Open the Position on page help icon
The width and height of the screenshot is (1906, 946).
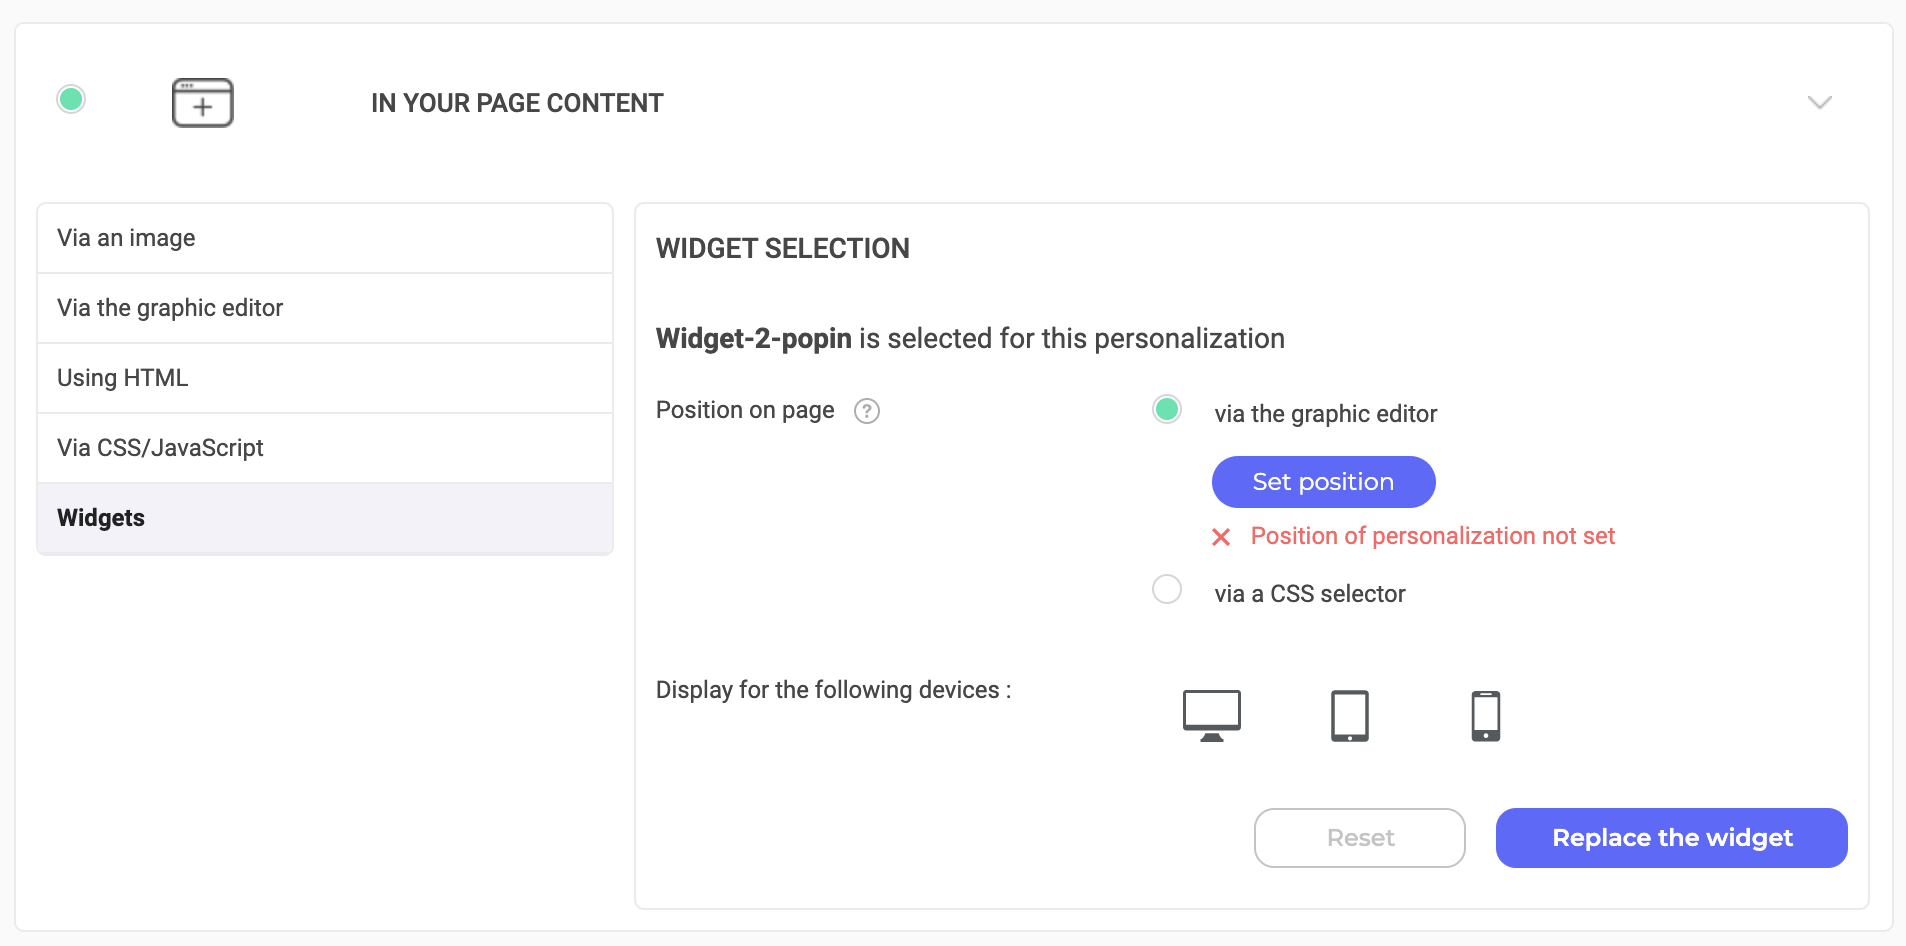pyautogui.click(x=867, y=411)
